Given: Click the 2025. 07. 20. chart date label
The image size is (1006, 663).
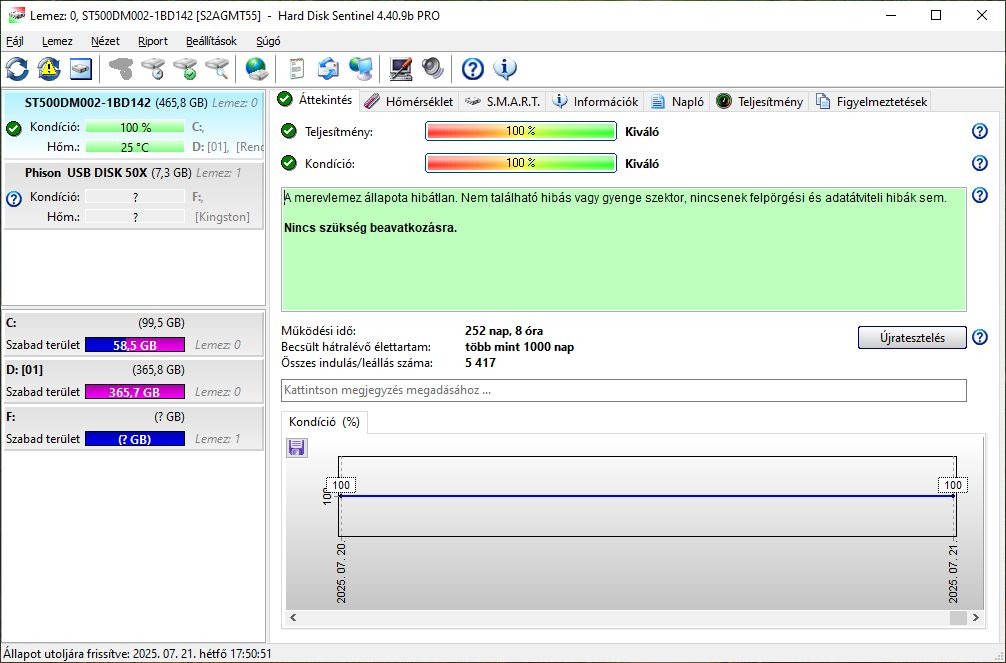Looking at the screenshot, I should [341, 573].
